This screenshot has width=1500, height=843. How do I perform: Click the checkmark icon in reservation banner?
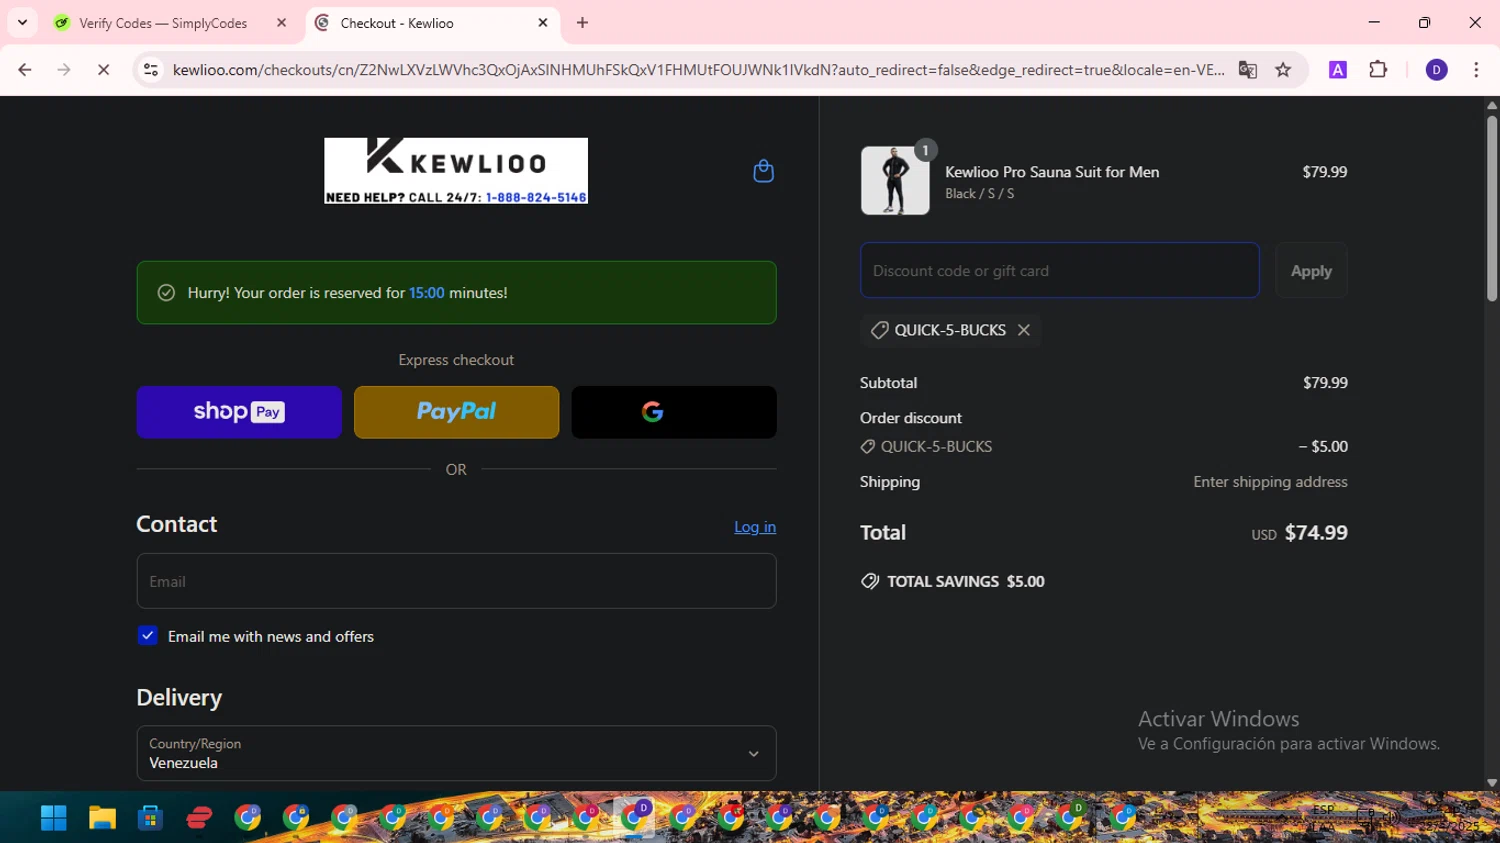coord(166,293)
